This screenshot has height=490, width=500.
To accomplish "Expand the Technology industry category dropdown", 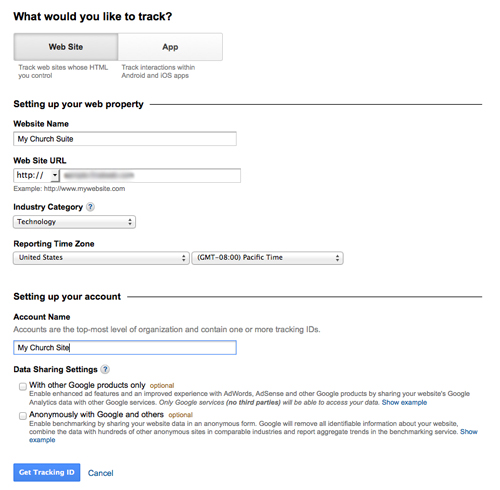I will 74,222.
